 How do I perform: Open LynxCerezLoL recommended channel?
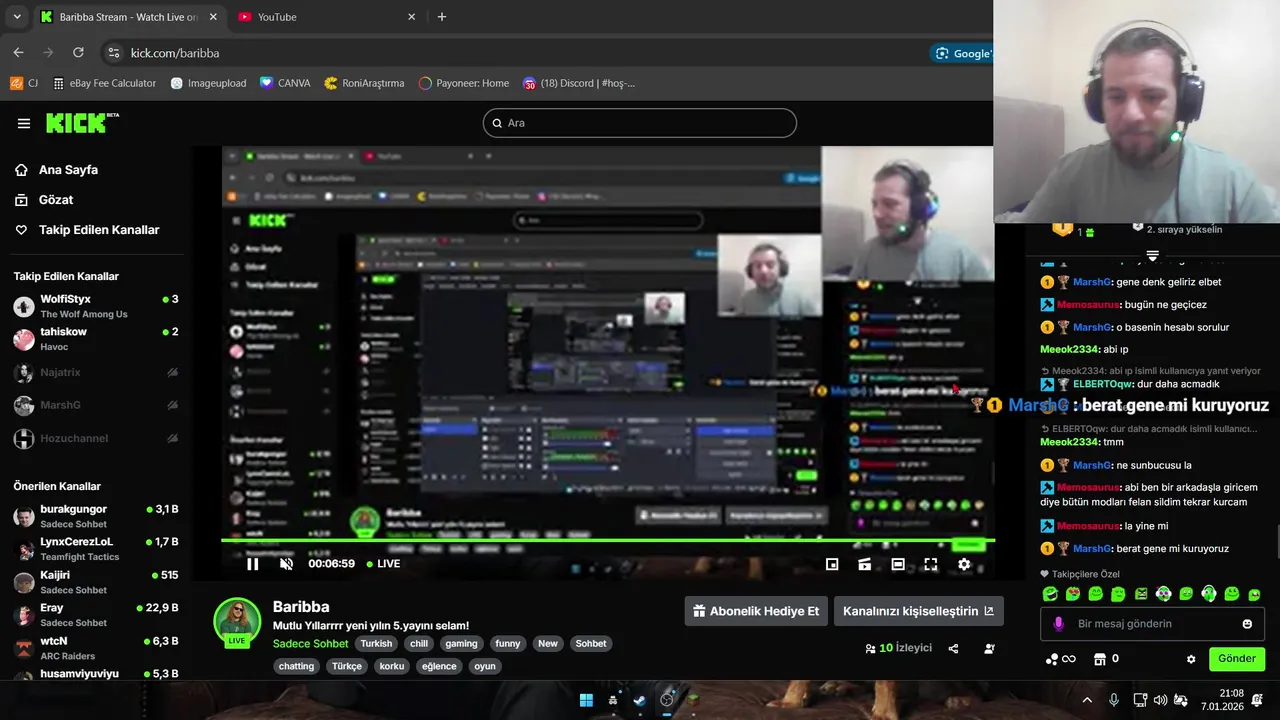pos(96,549)
